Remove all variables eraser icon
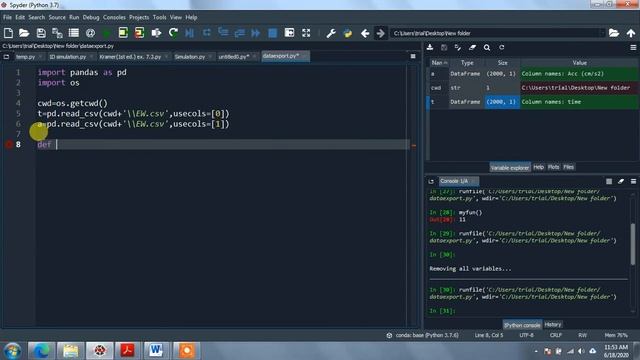 [472, 48]
